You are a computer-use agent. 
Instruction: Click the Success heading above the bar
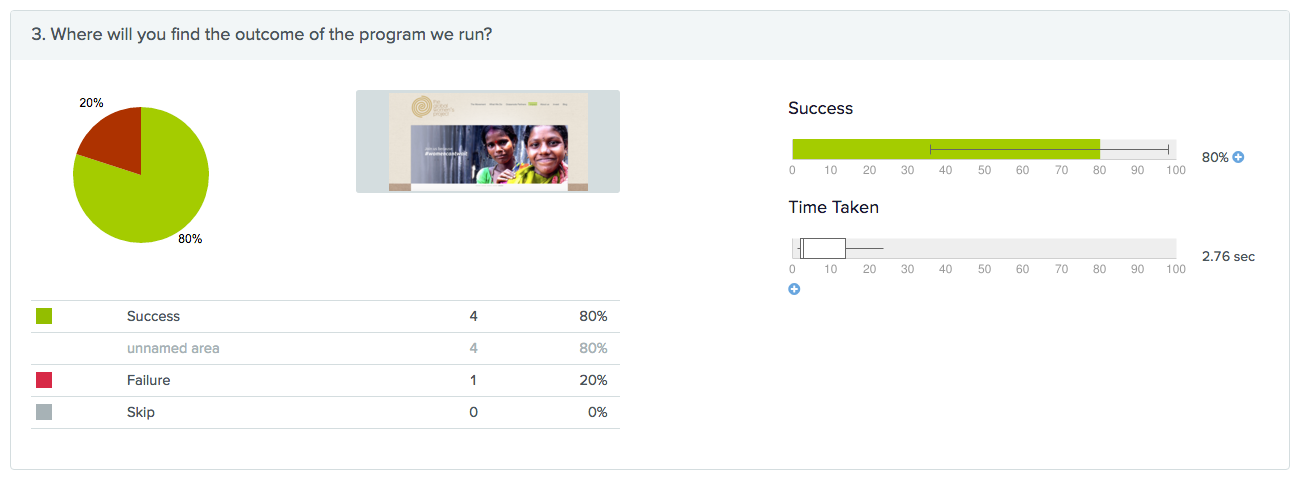(820, 108)
